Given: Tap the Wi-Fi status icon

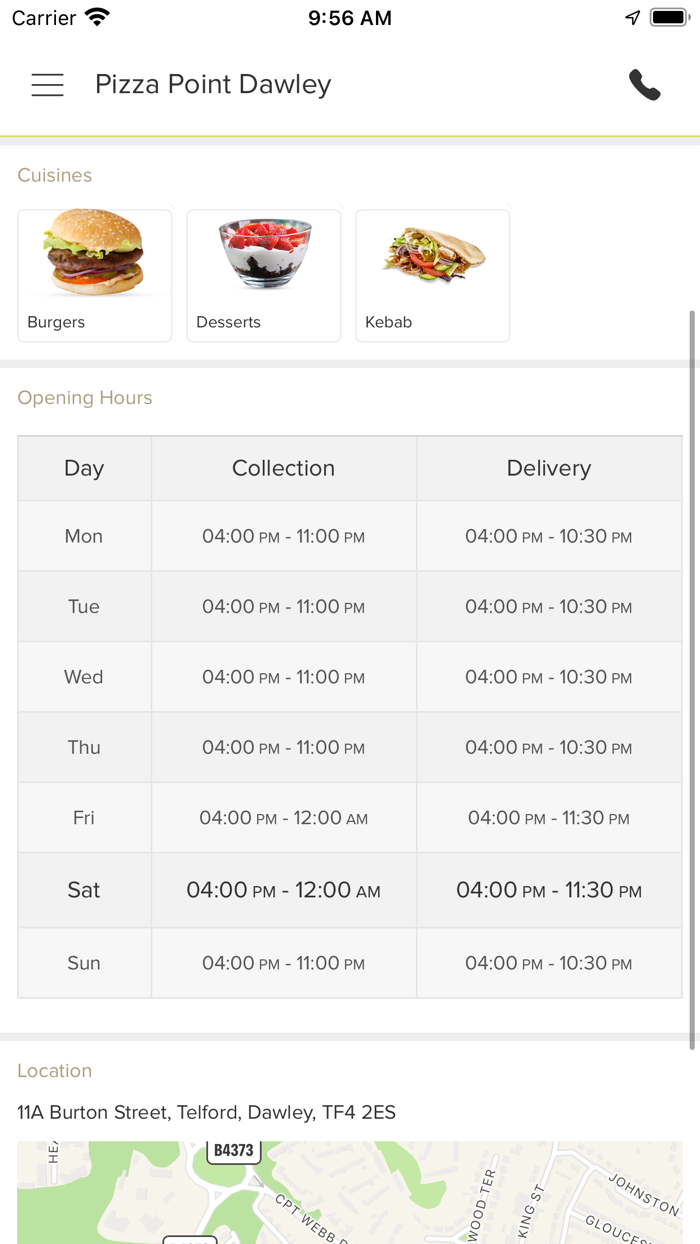Looking at the screenshot, I should click(97, 18).
